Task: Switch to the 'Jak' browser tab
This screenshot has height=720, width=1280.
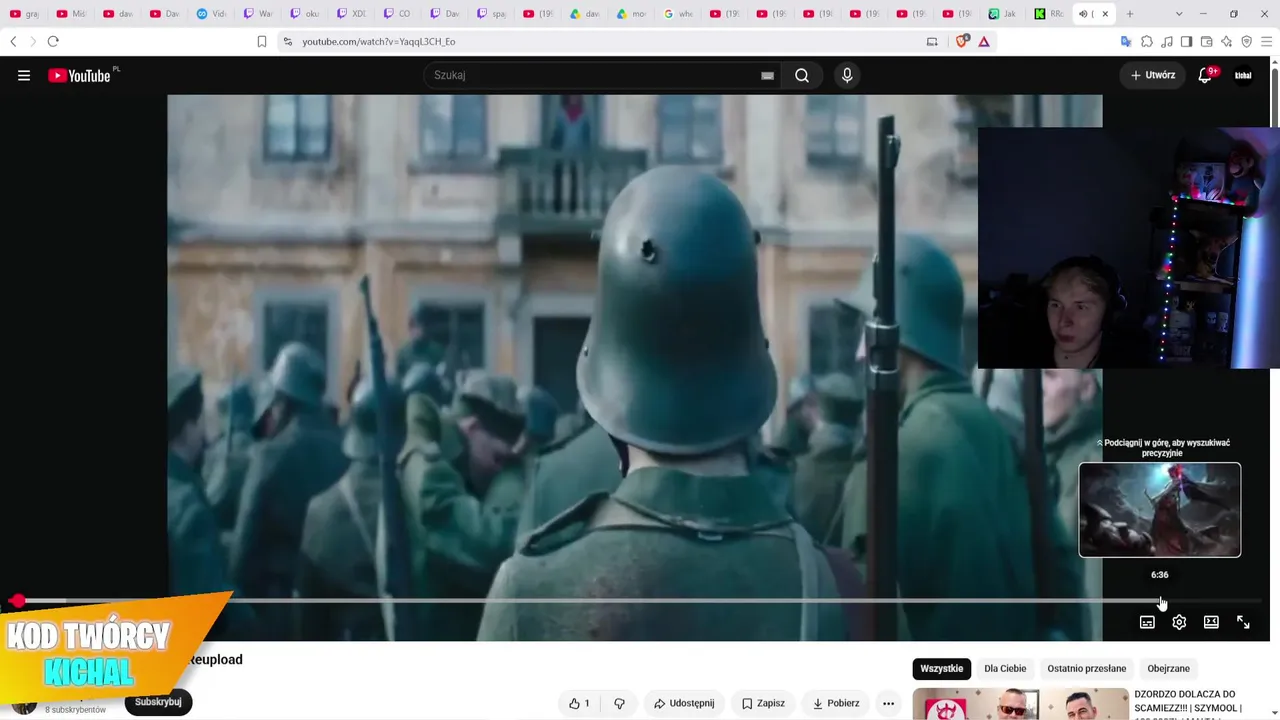Action: (1003, 14)
